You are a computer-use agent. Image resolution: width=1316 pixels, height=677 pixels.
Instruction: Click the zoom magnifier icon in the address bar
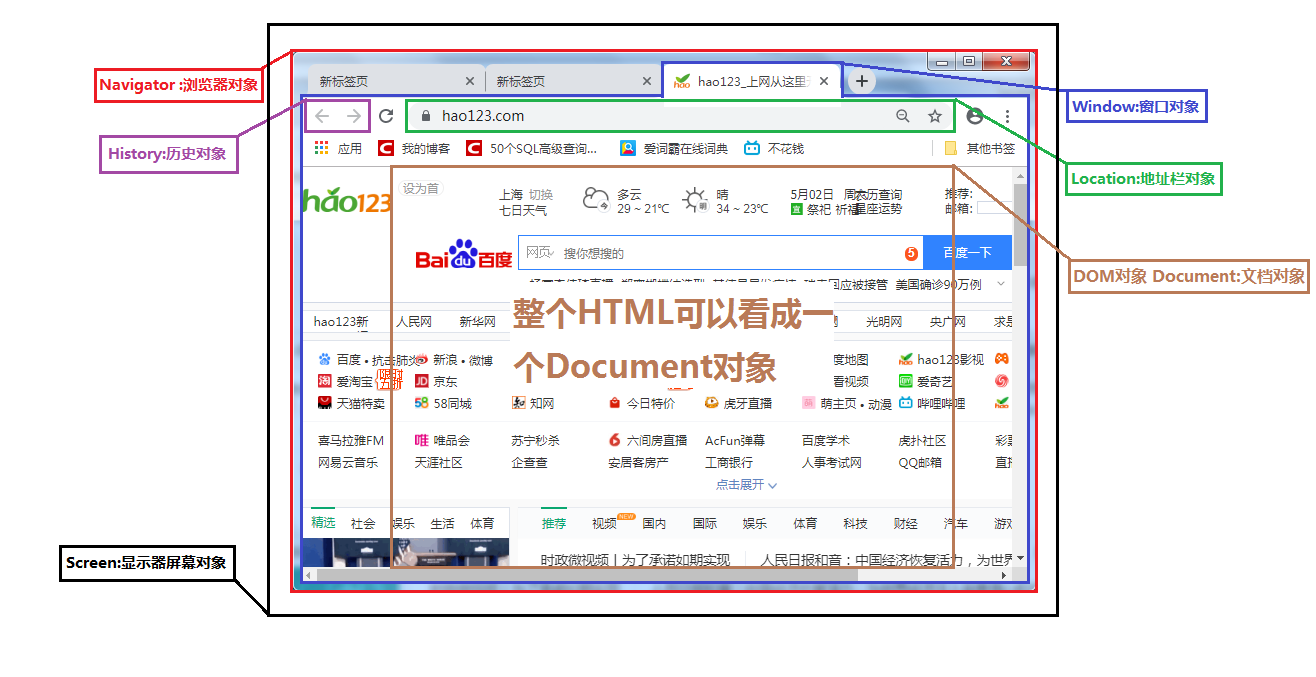(x=903, y=116)
